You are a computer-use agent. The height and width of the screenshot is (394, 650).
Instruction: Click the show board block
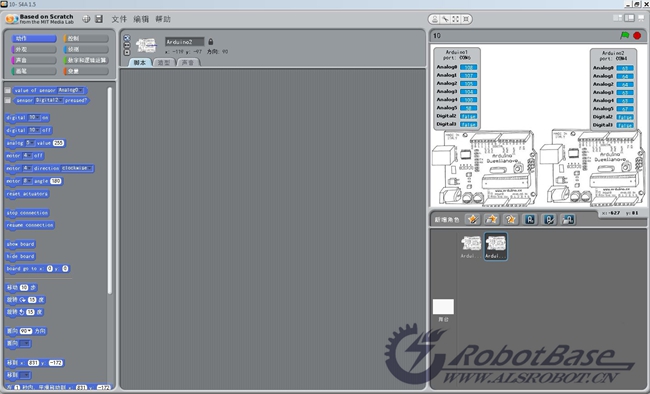(x=20, y=244)
